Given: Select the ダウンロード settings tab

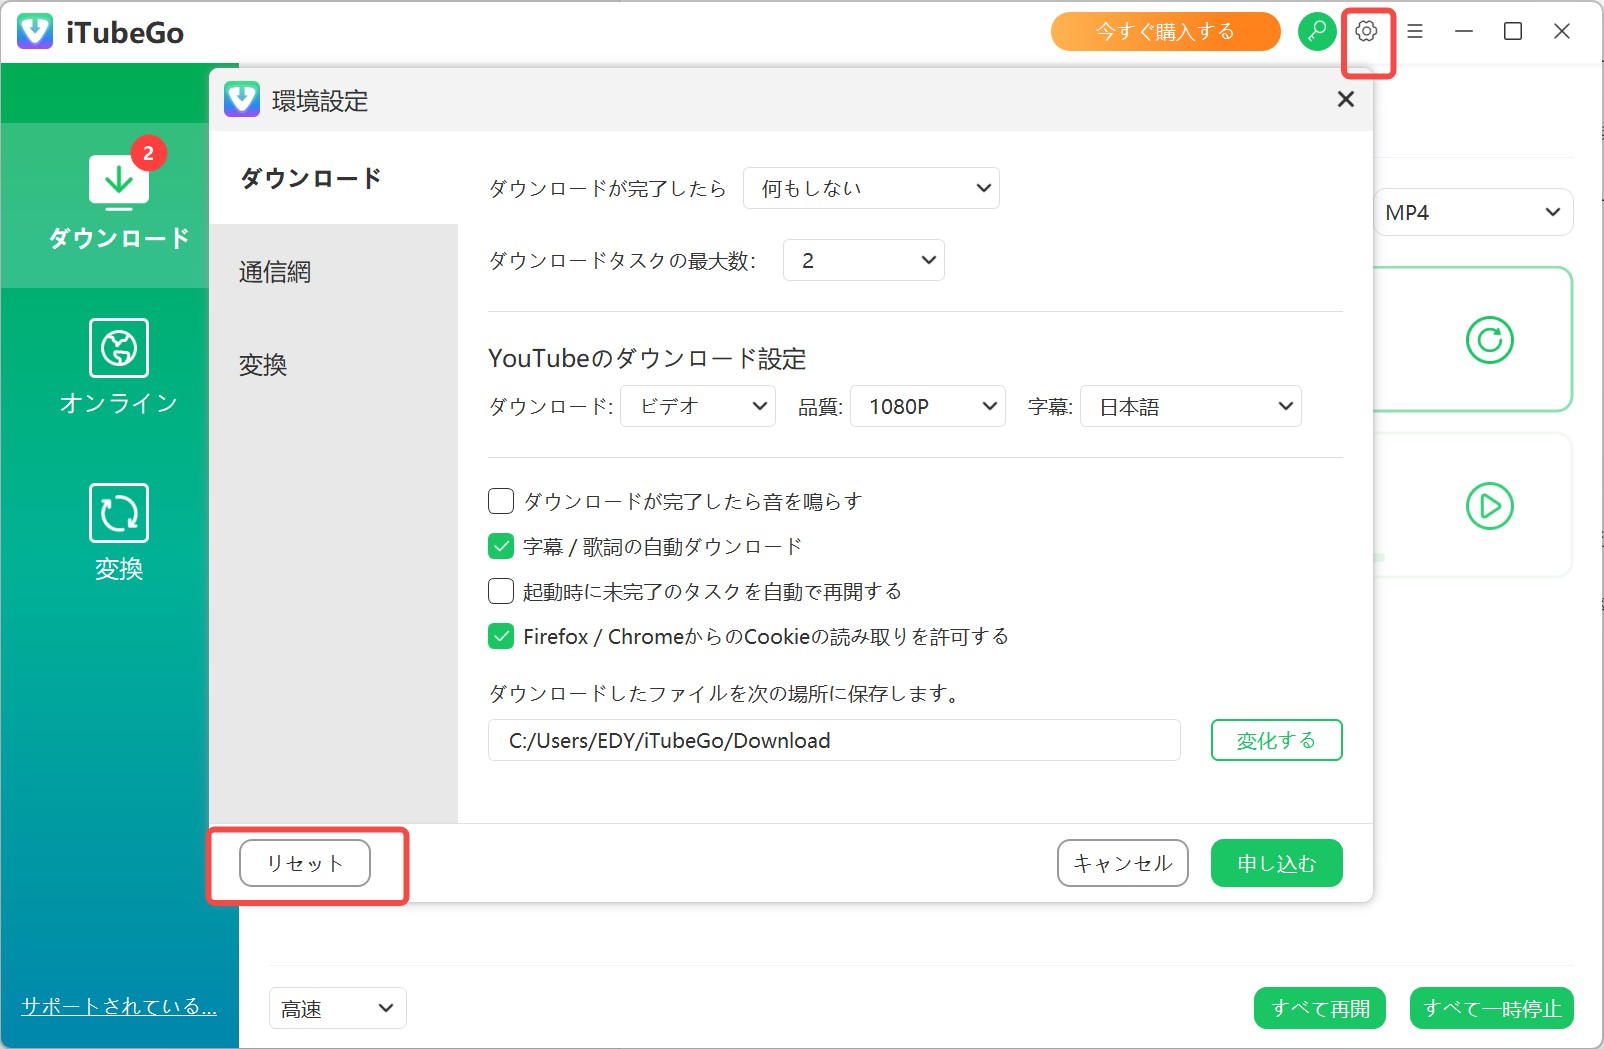Looking at the screenshot, I should point(333,178).
